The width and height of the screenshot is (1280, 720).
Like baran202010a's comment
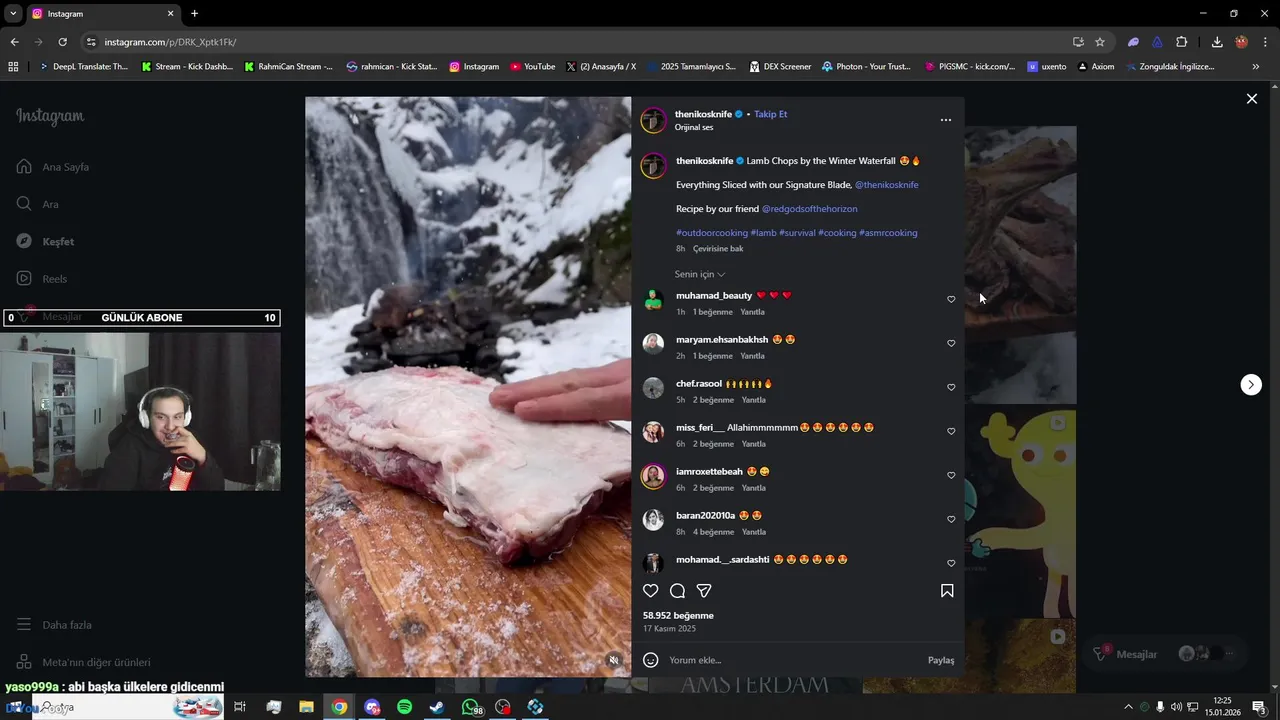coord(951,519)
